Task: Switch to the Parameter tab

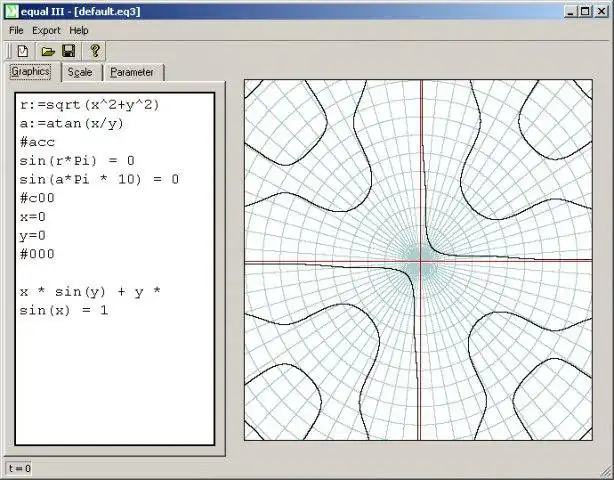Action: (132, 72)
